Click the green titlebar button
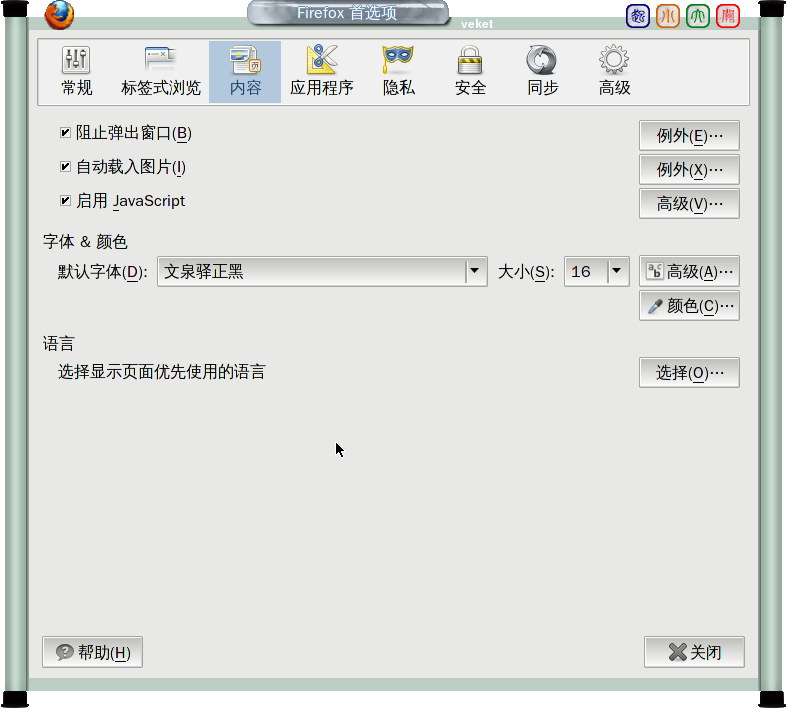 698,16
